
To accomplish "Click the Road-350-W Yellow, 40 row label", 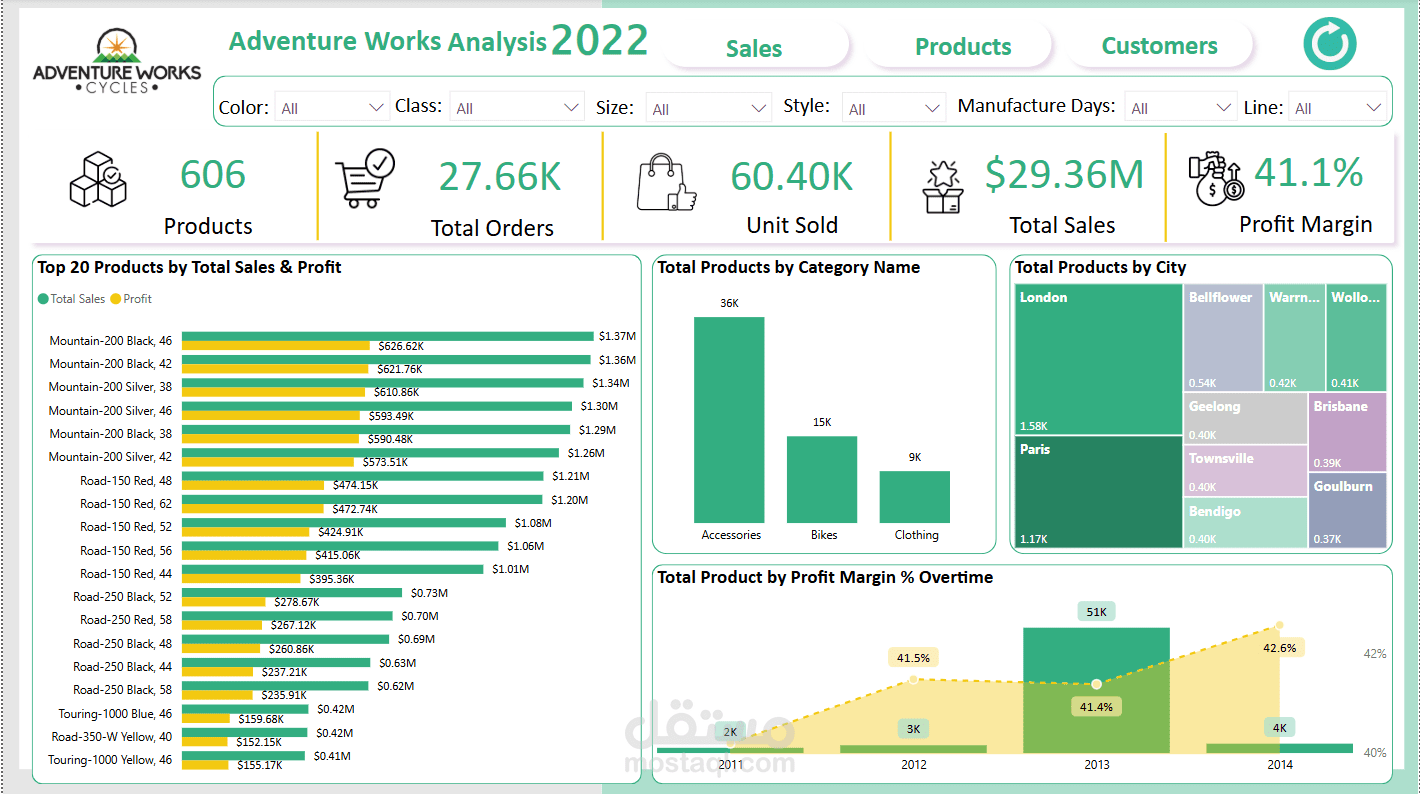I will (112, 736).
